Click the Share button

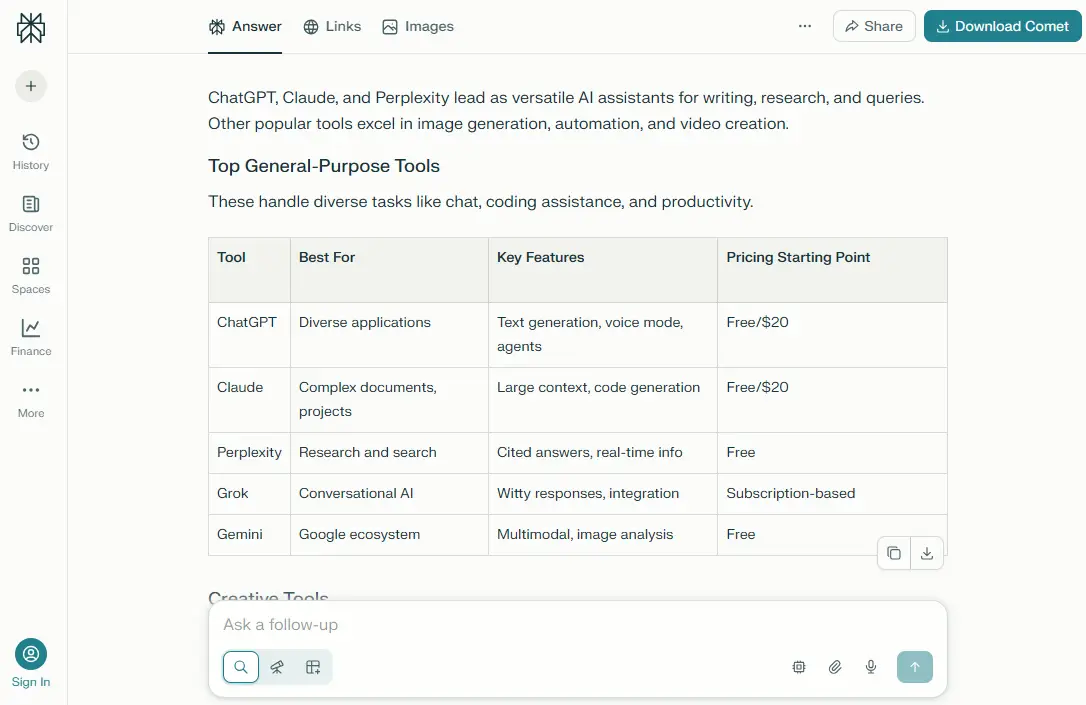tap(874, 27)
